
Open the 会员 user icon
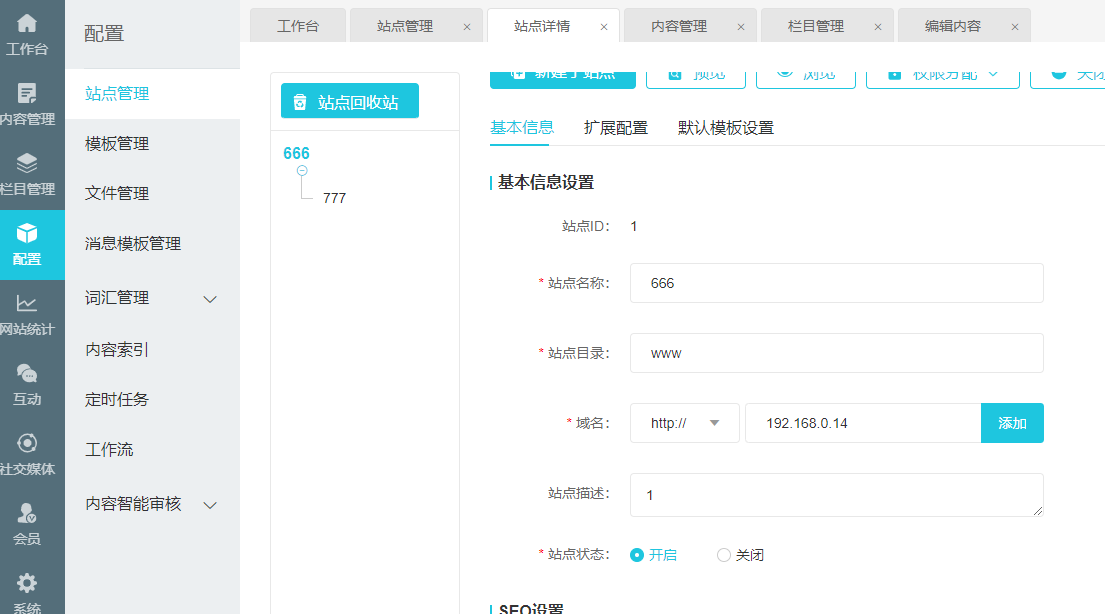(27, 514)
